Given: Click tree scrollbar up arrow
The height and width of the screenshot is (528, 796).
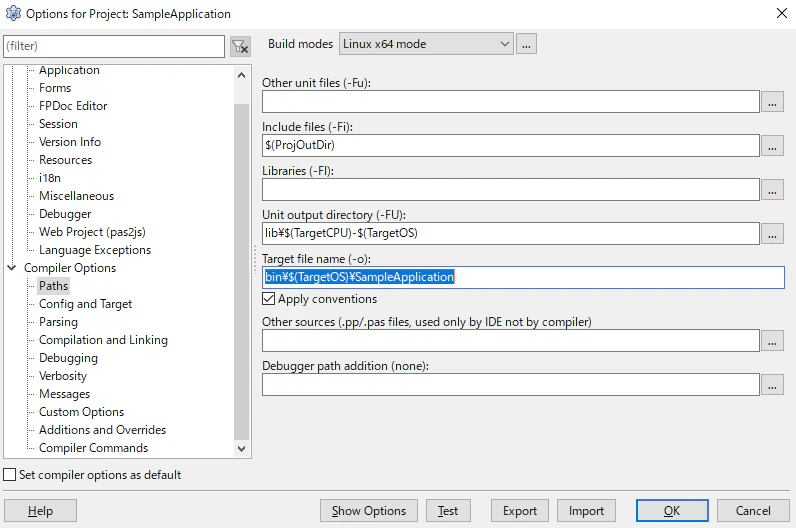Looking at the screenshot, I should (242, 76).
